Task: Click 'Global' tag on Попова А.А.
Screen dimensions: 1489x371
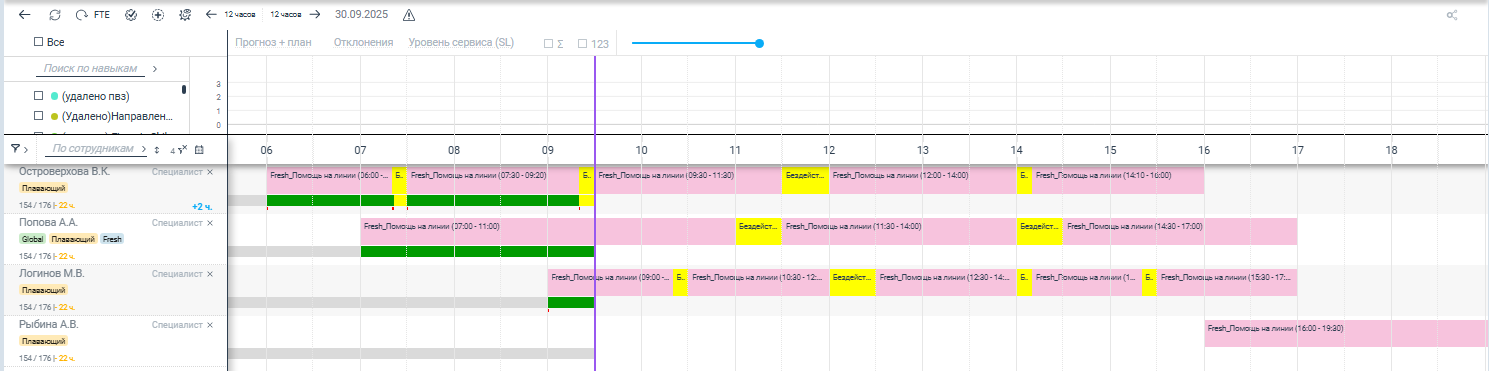Action: [32, 240]
